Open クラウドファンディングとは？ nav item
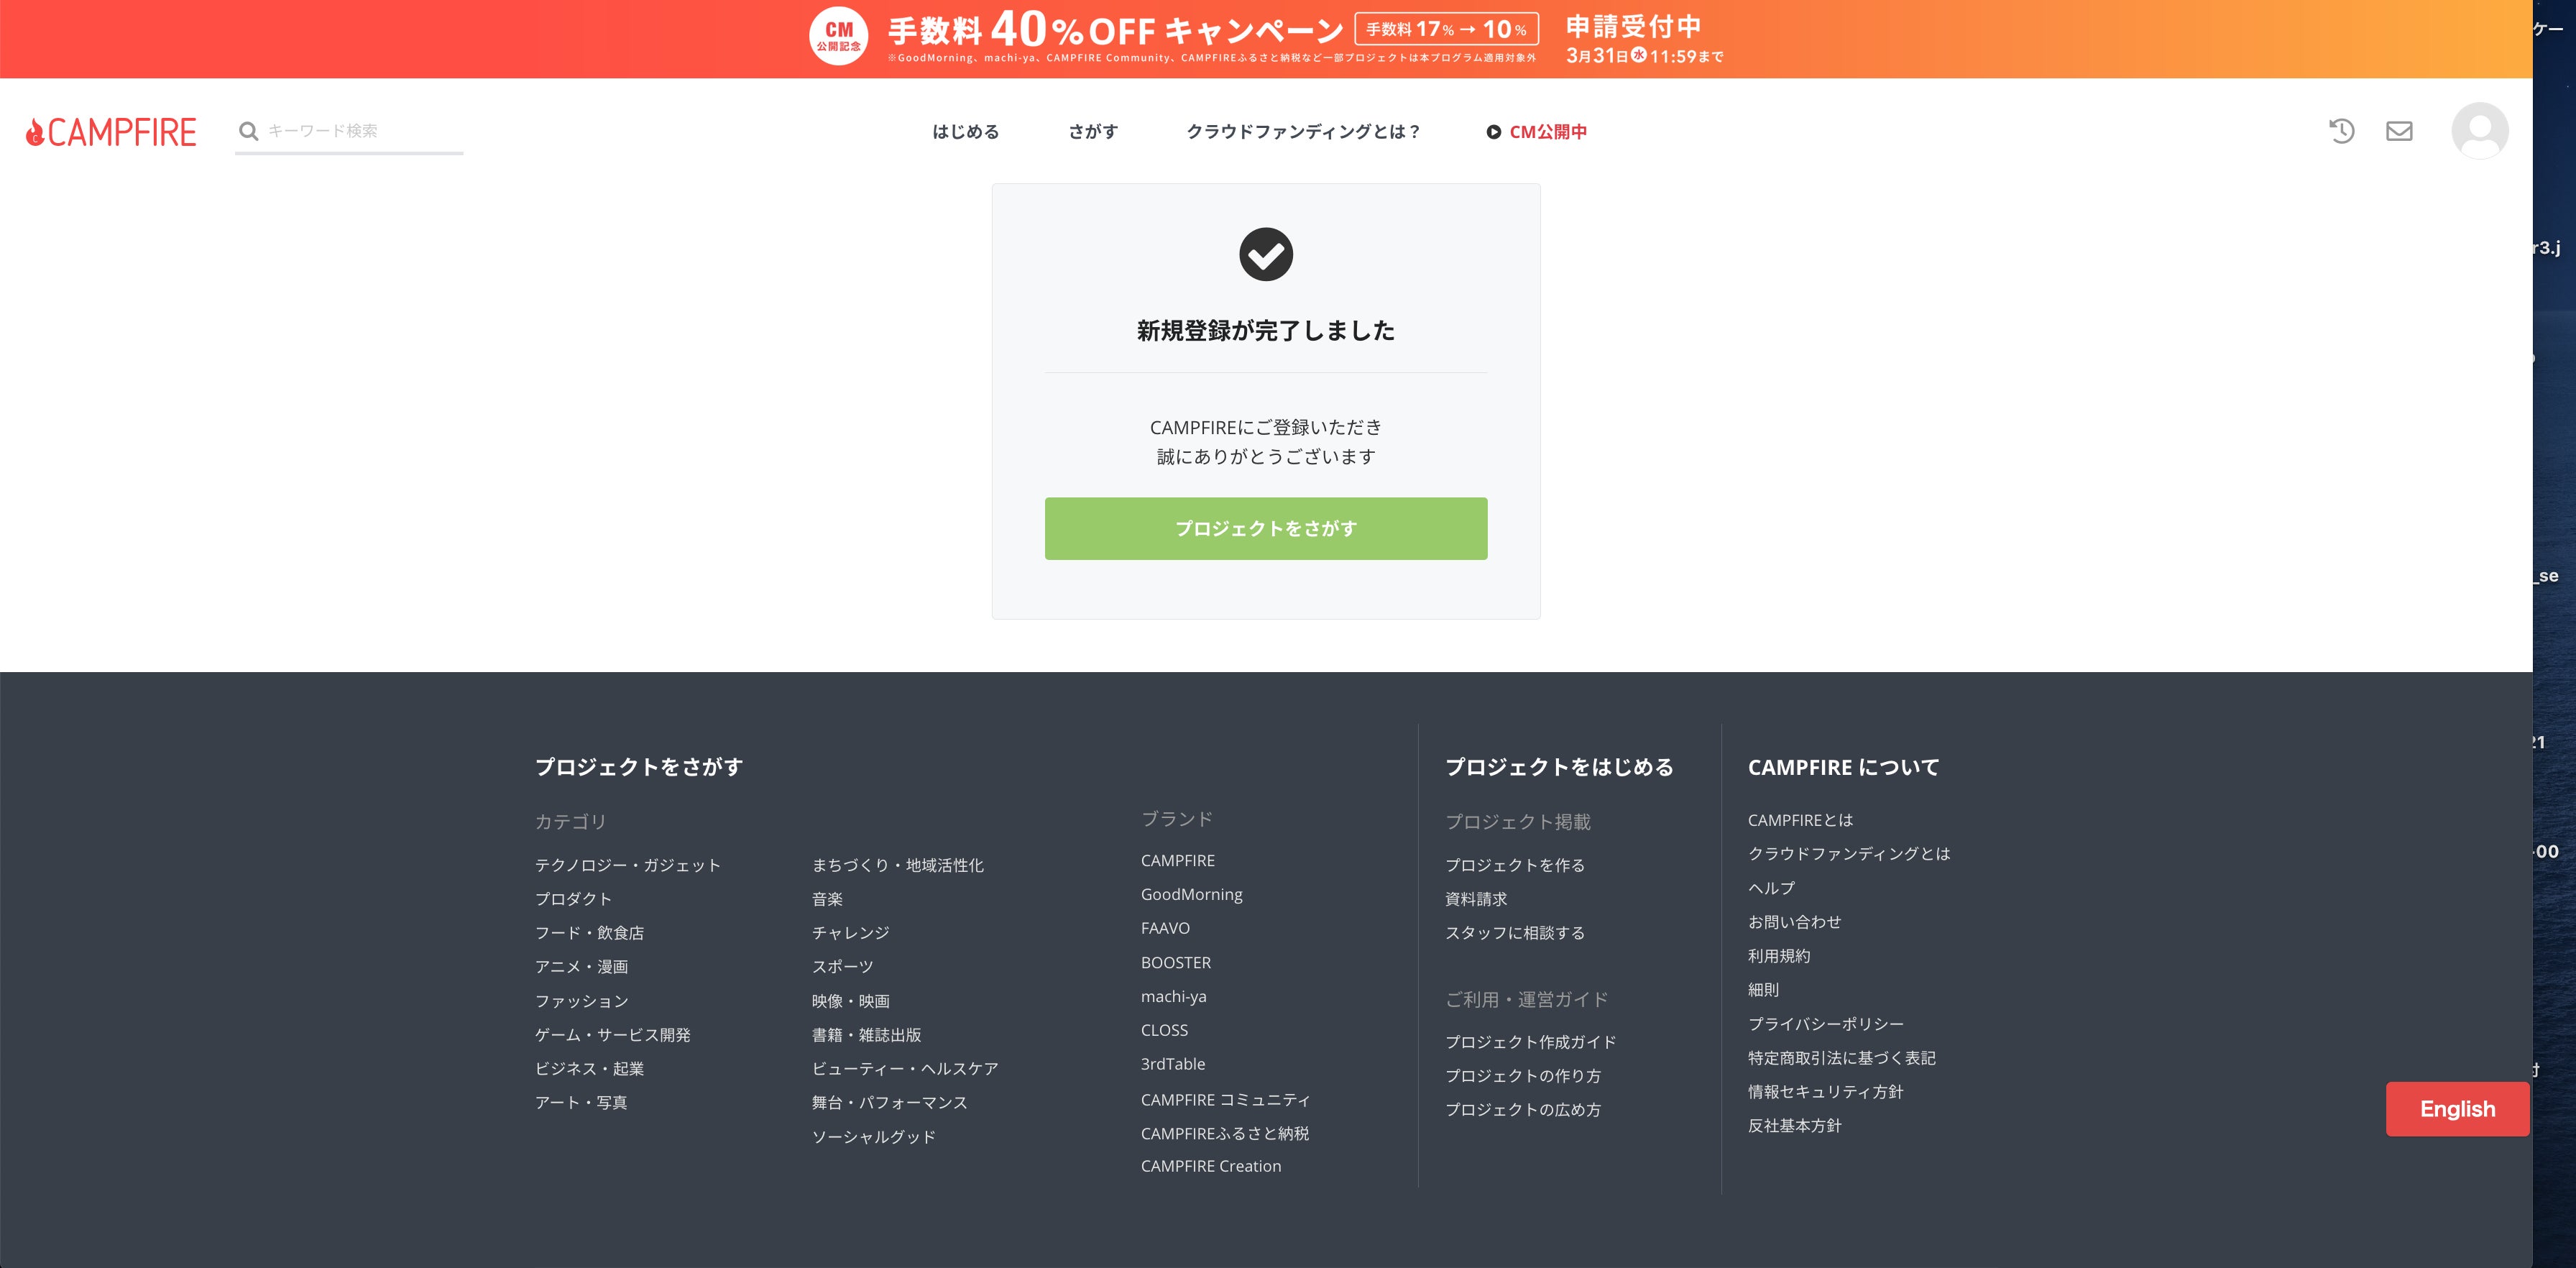The height and width of the screenshot is (1268, 2576). [1303, 132]
